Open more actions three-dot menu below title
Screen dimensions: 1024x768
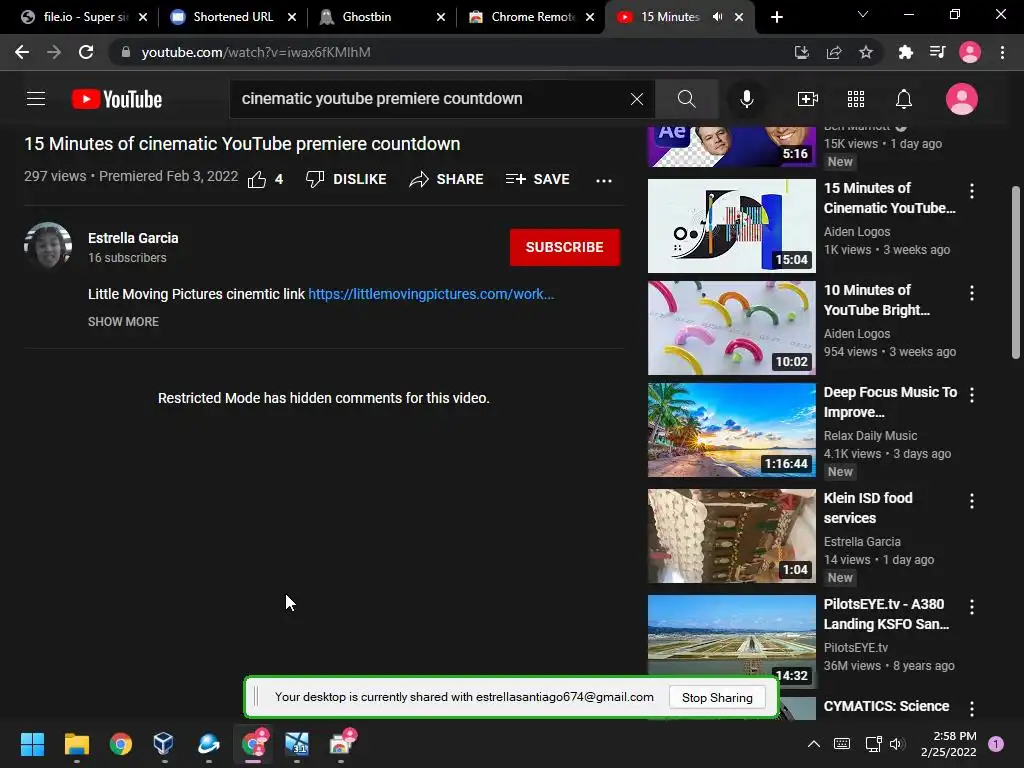[x=604, y=180]
